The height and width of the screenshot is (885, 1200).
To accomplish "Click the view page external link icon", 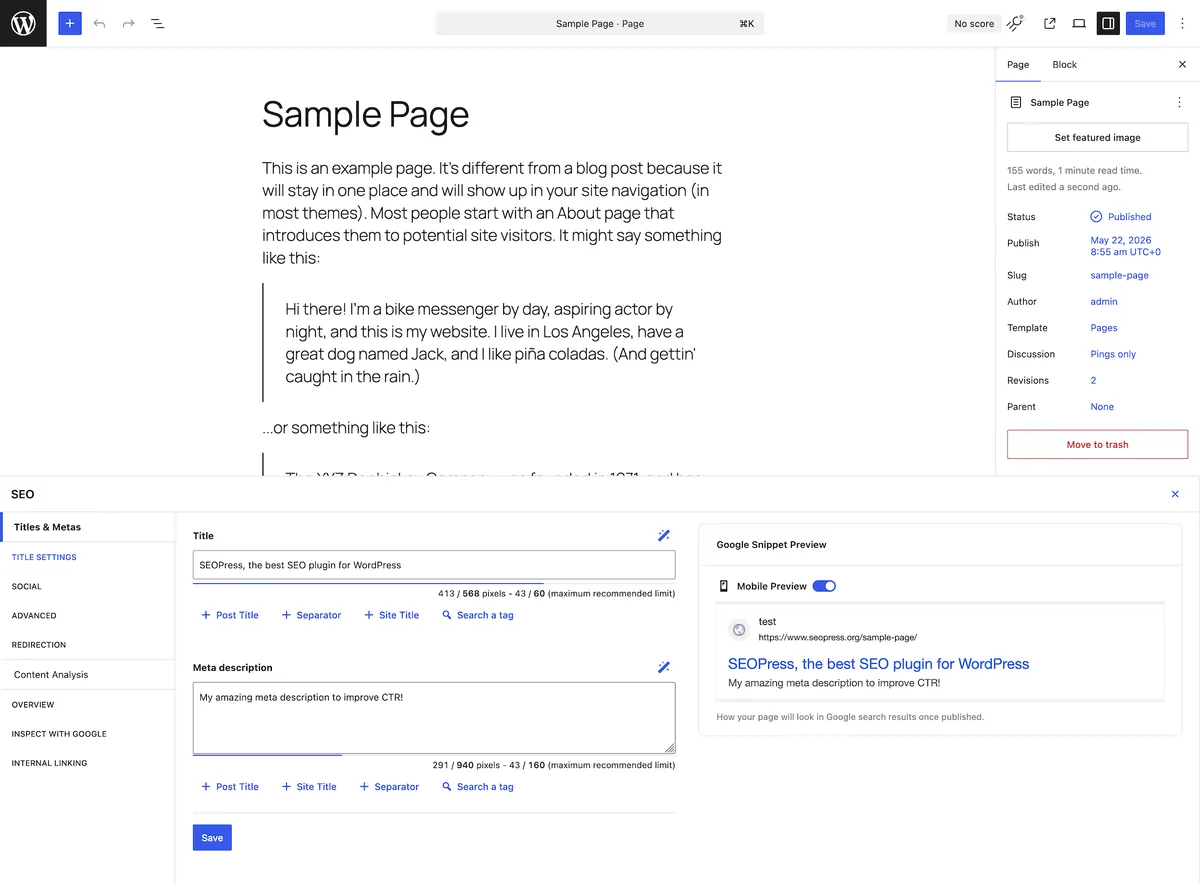I will click(x=1050, y=23).
